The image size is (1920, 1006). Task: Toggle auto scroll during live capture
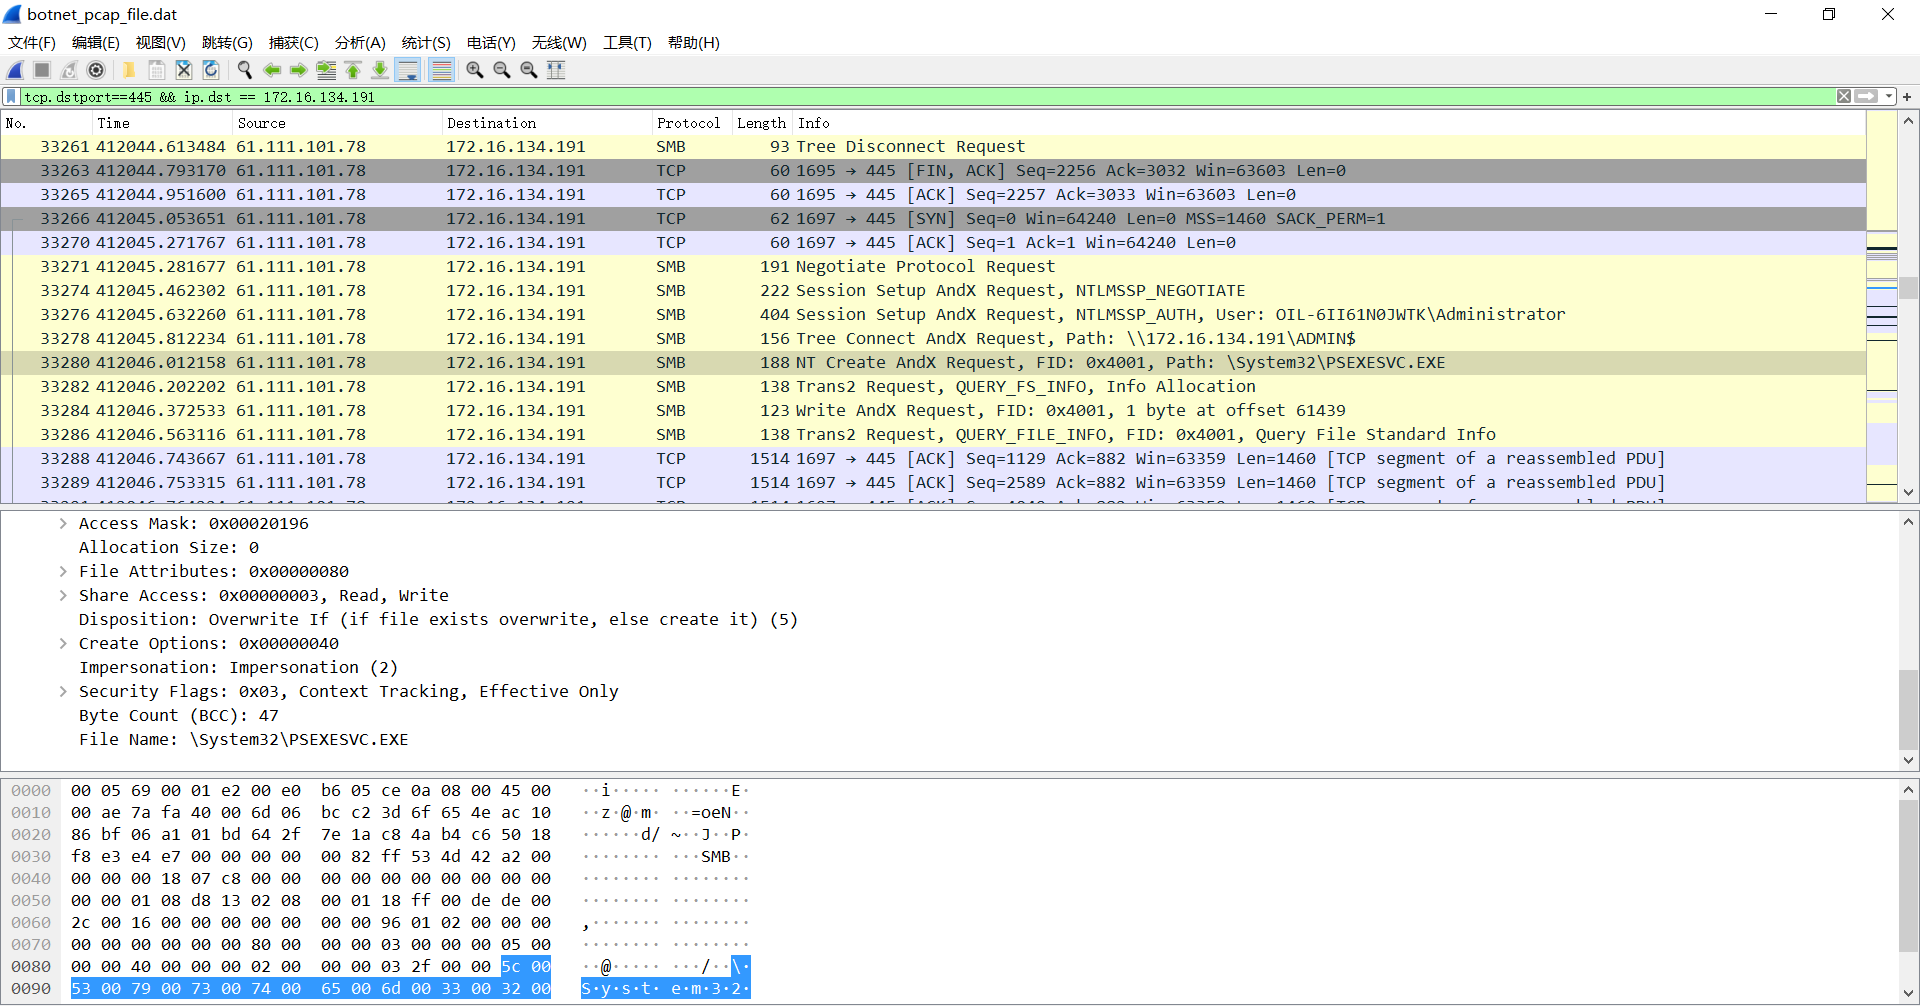click(408, 70)
